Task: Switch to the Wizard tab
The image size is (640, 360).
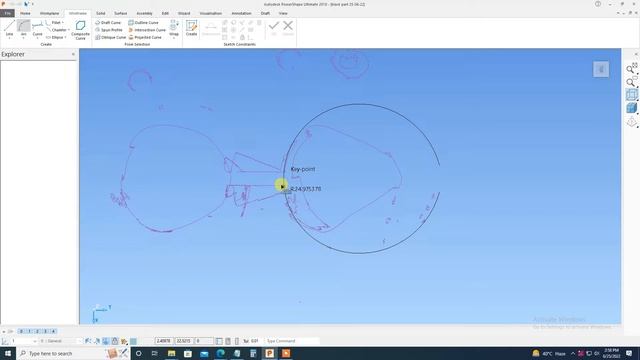Action: (x=184, y=13)
